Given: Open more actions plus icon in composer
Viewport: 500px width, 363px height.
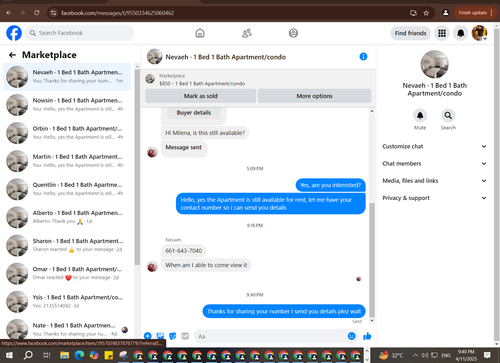Looking at the screenshot, I should (148, 336).
